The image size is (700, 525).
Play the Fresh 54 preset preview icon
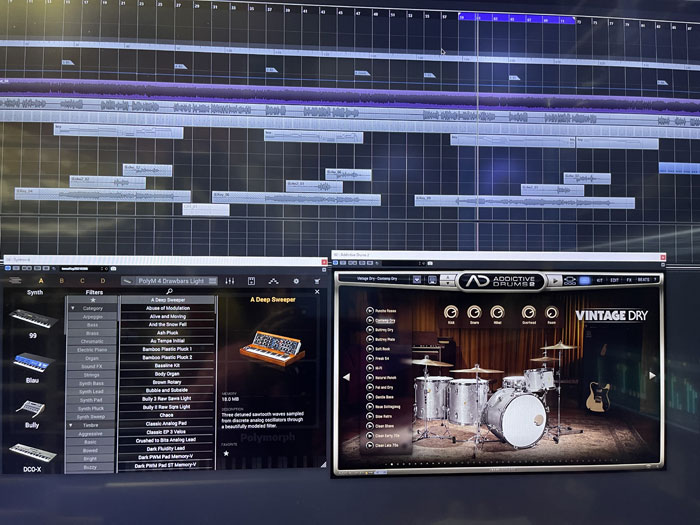point(370,358)
